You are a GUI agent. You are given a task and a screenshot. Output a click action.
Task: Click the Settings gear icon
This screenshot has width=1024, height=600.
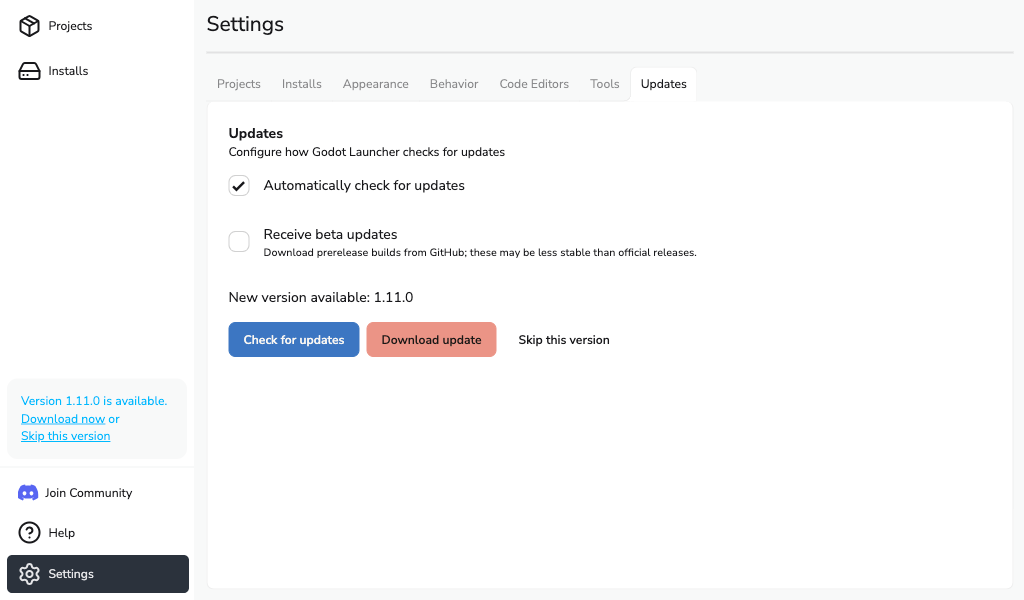point(29,574)
